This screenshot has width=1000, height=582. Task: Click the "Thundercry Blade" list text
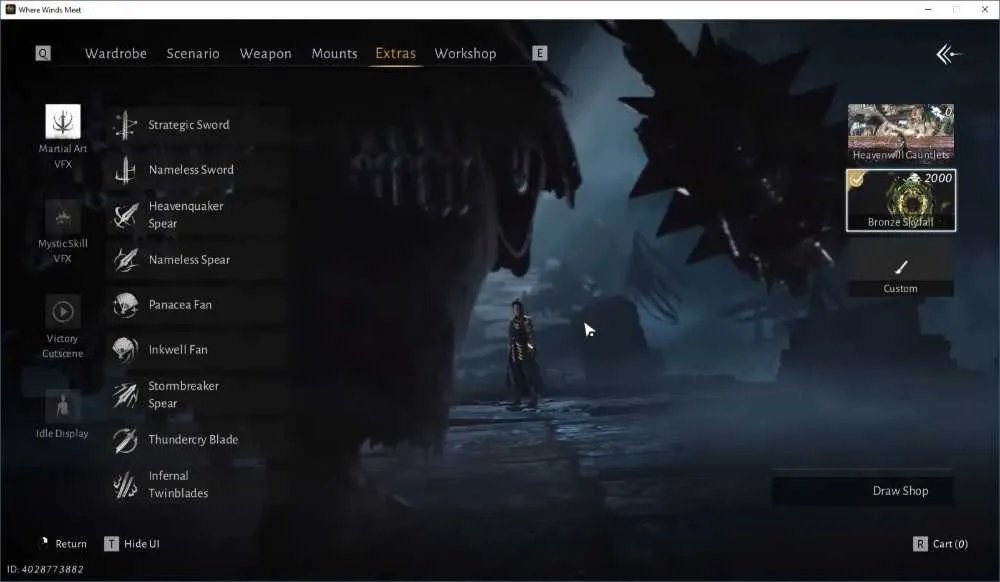pyautogui.click(x=193, y=440)
